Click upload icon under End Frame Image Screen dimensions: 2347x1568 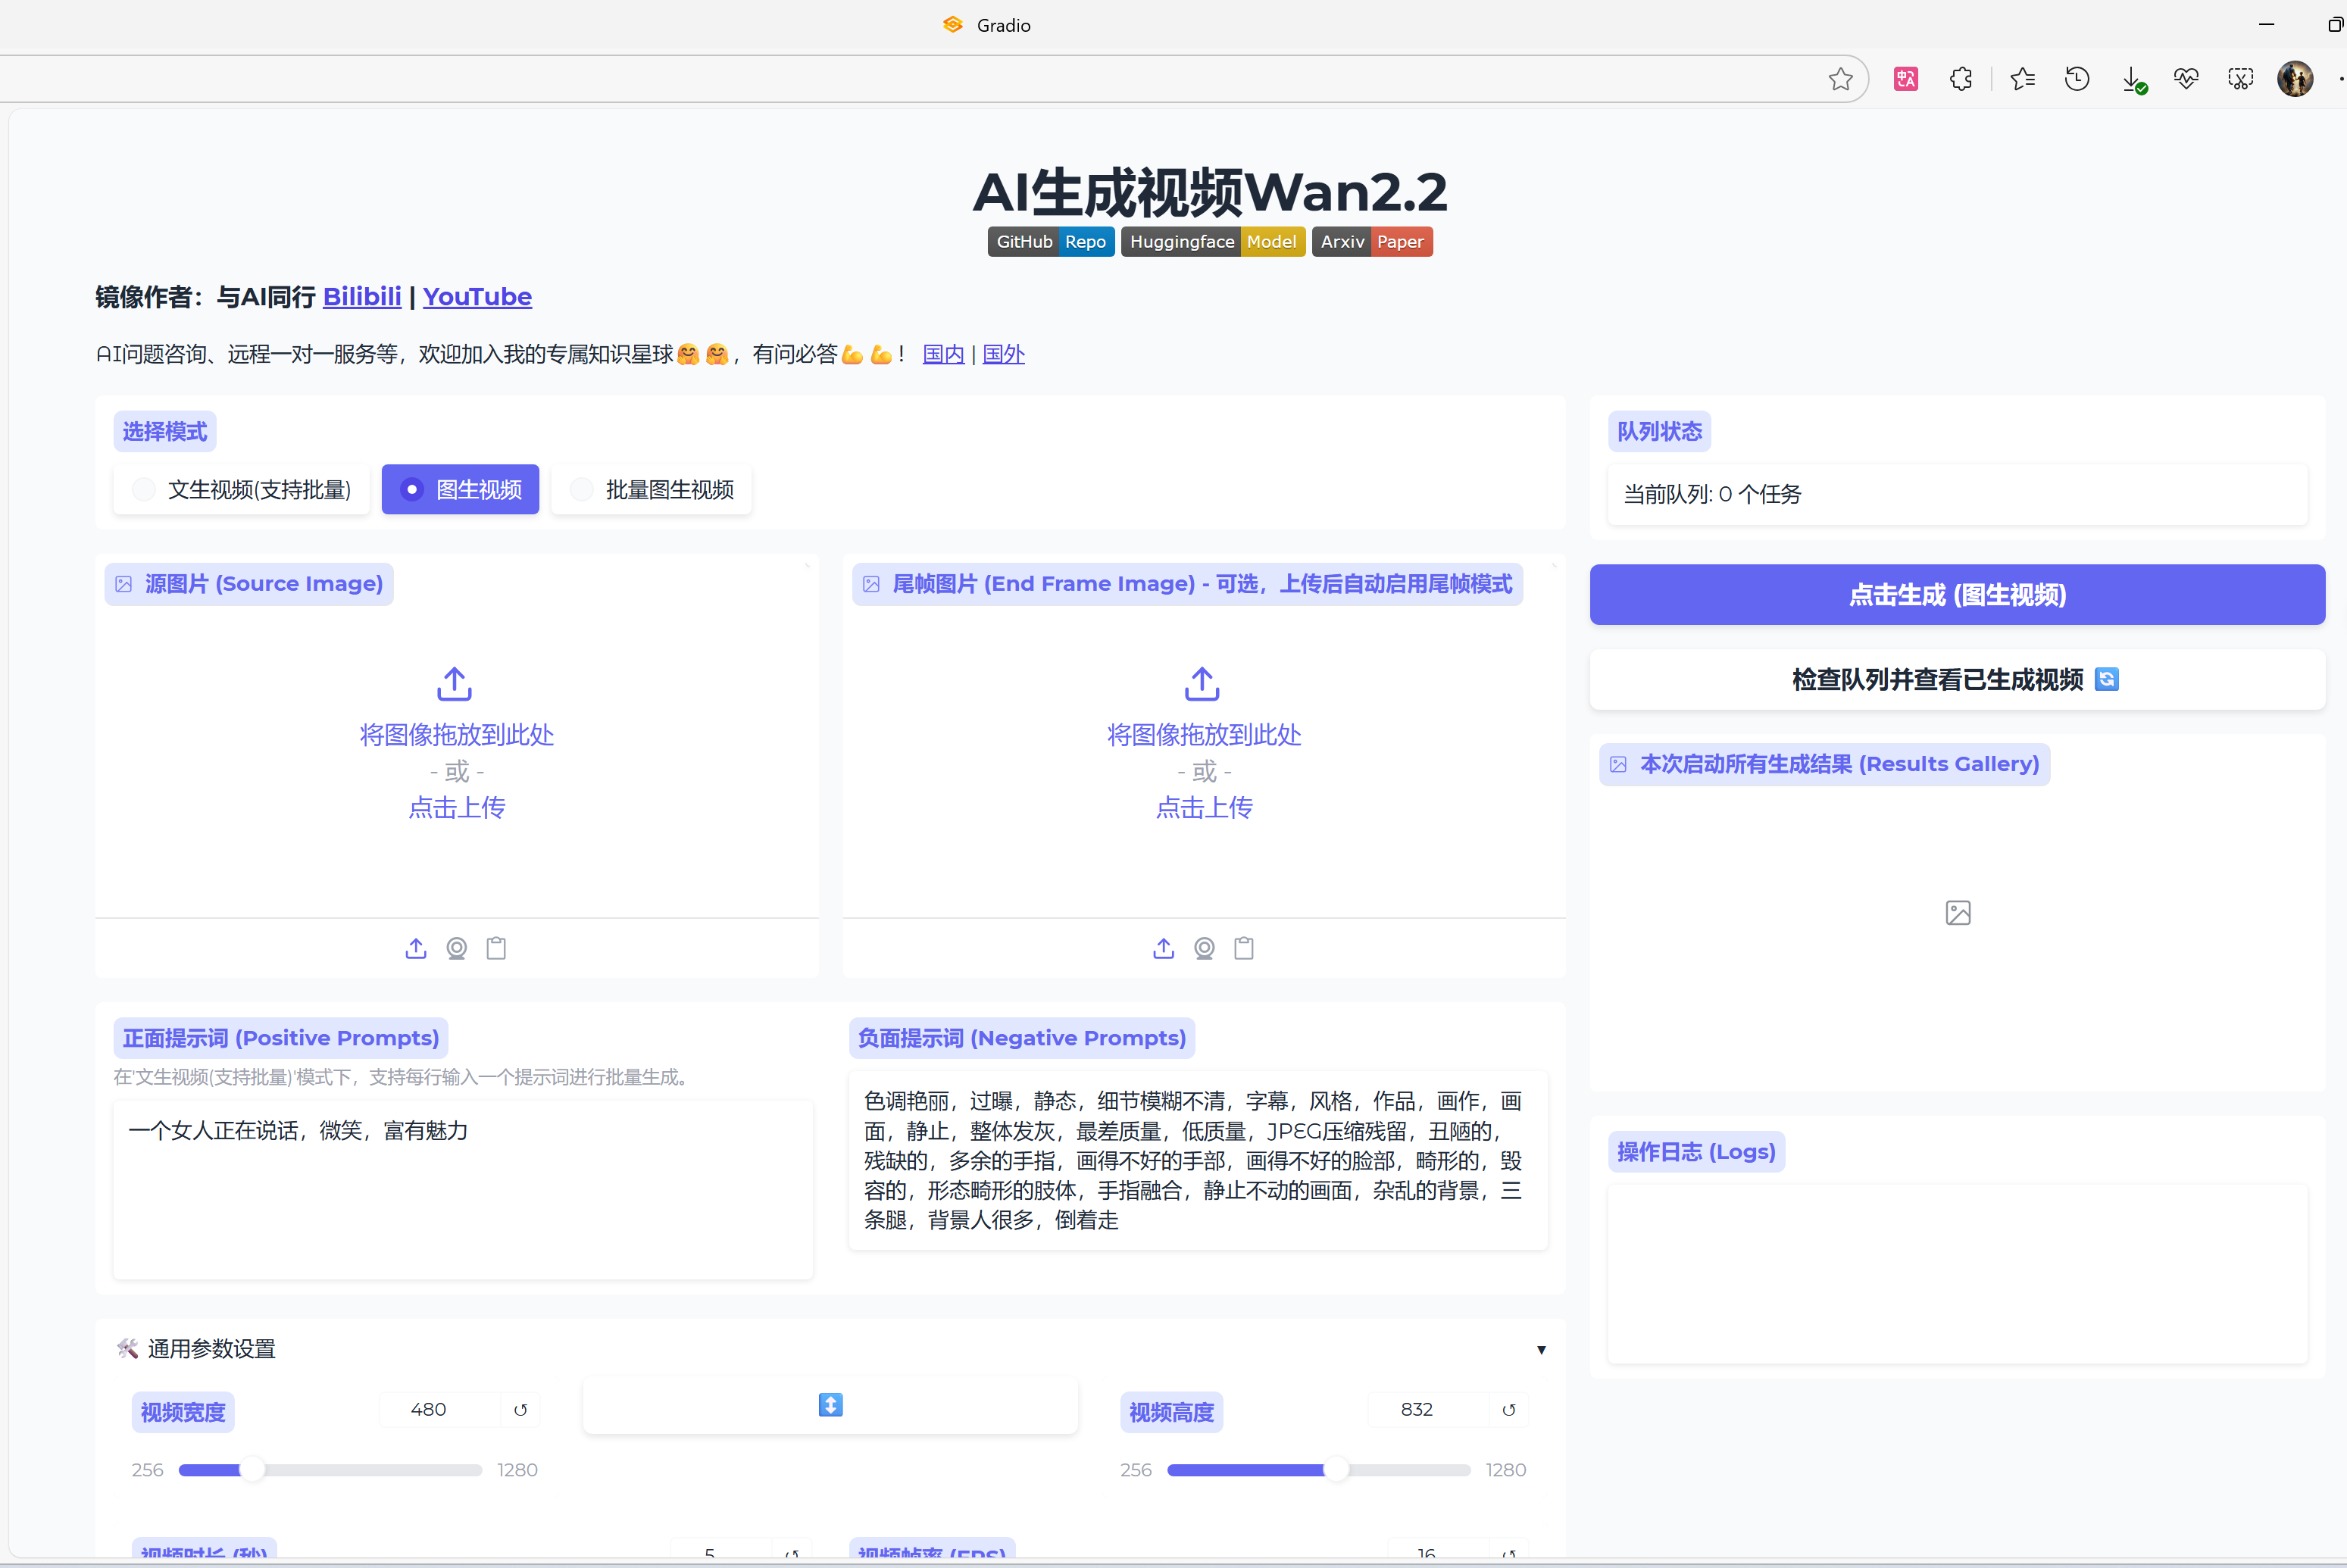pyautogui.click(x=1163, y=948)
